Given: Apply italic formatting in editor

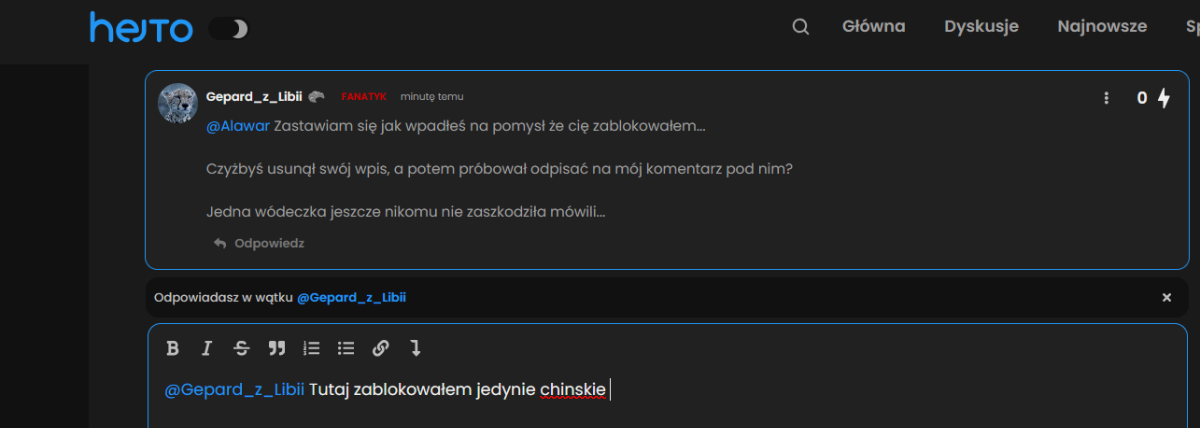Looking at the screenshot, I should [x=207, y=348].
